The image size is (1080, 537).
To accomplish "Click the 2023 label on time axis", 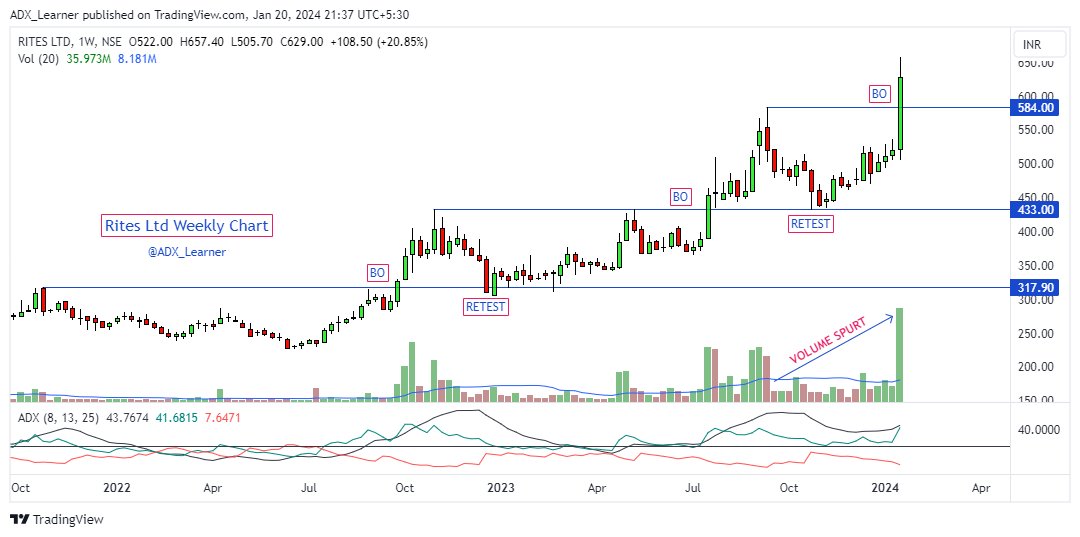I will point(501,488).
